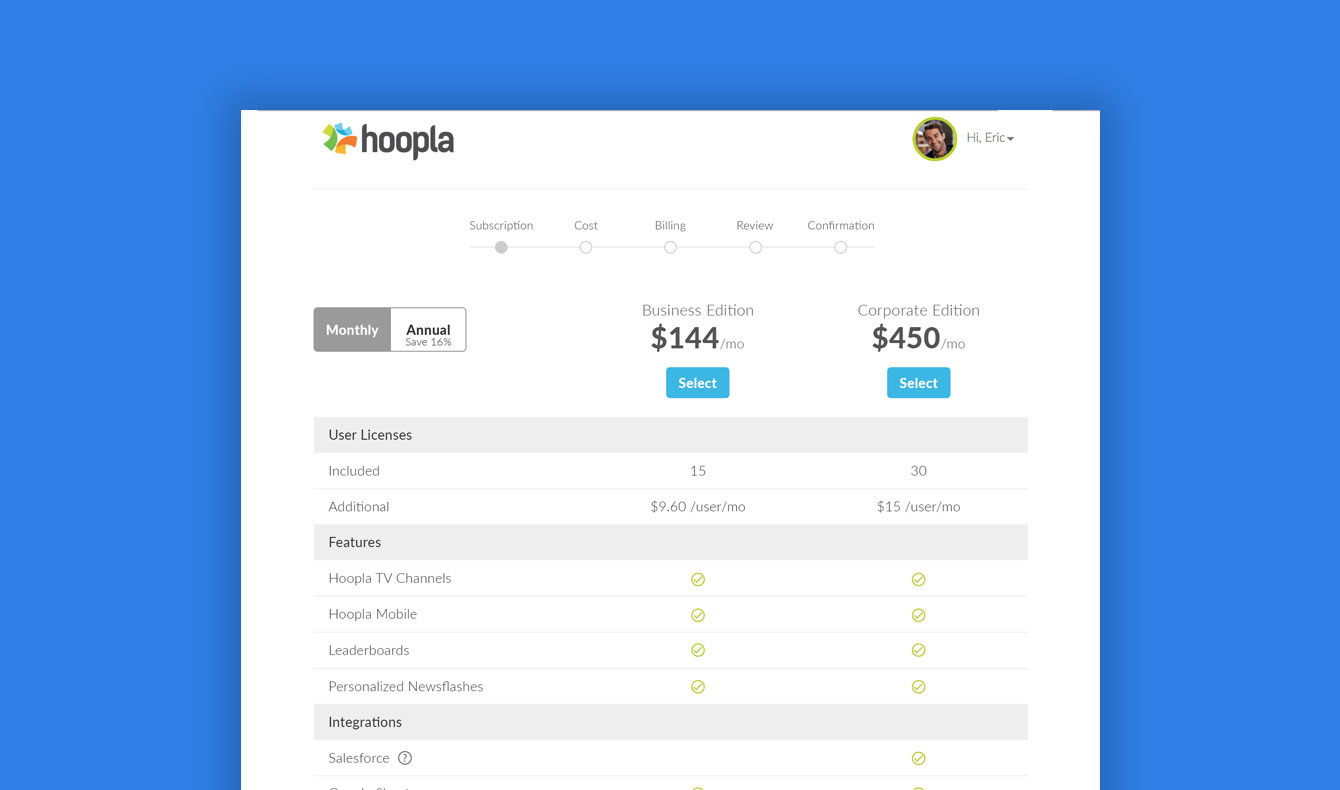This screenshot has height=790, width=1340.
Task: Click Corporate Edition Personalized Newsflashes checkmark
Action: [918, 687]
